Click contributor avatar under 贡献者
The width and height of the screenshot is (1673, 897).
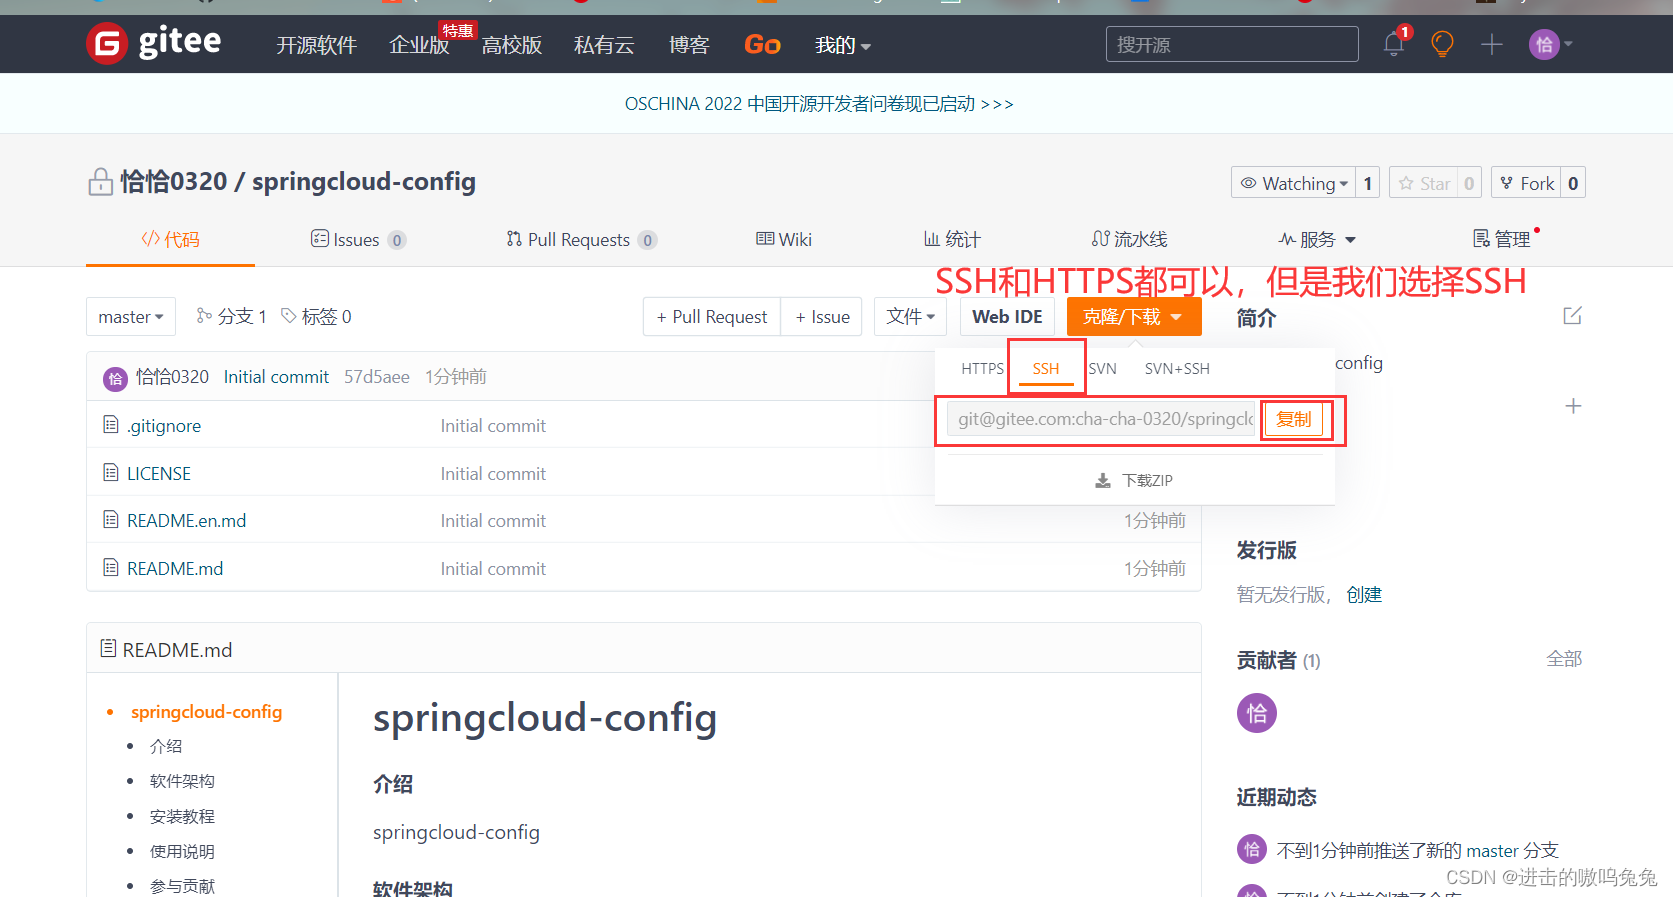coord(1257,713)
